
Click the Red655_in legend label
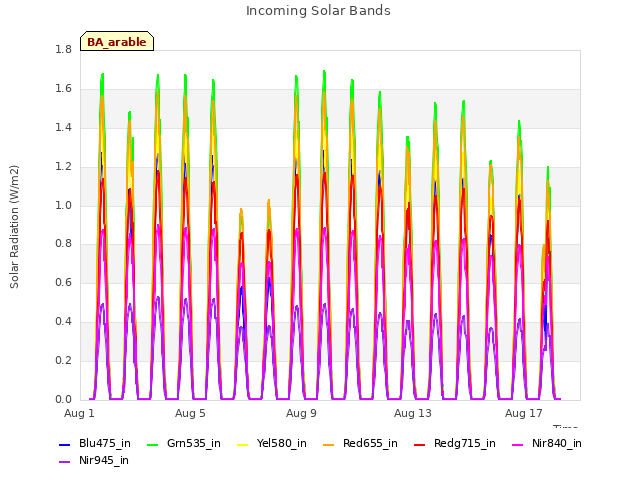[x=370, y=443]
